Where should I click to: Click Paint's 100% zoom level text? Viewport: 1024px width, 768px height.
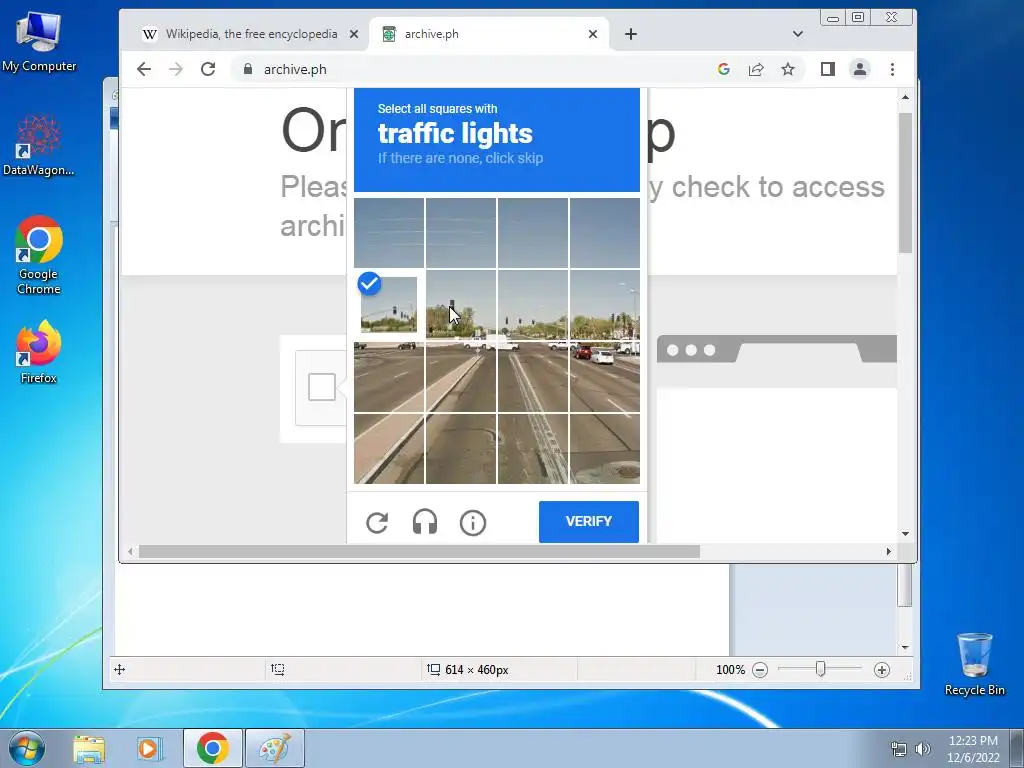click(730, 670)
